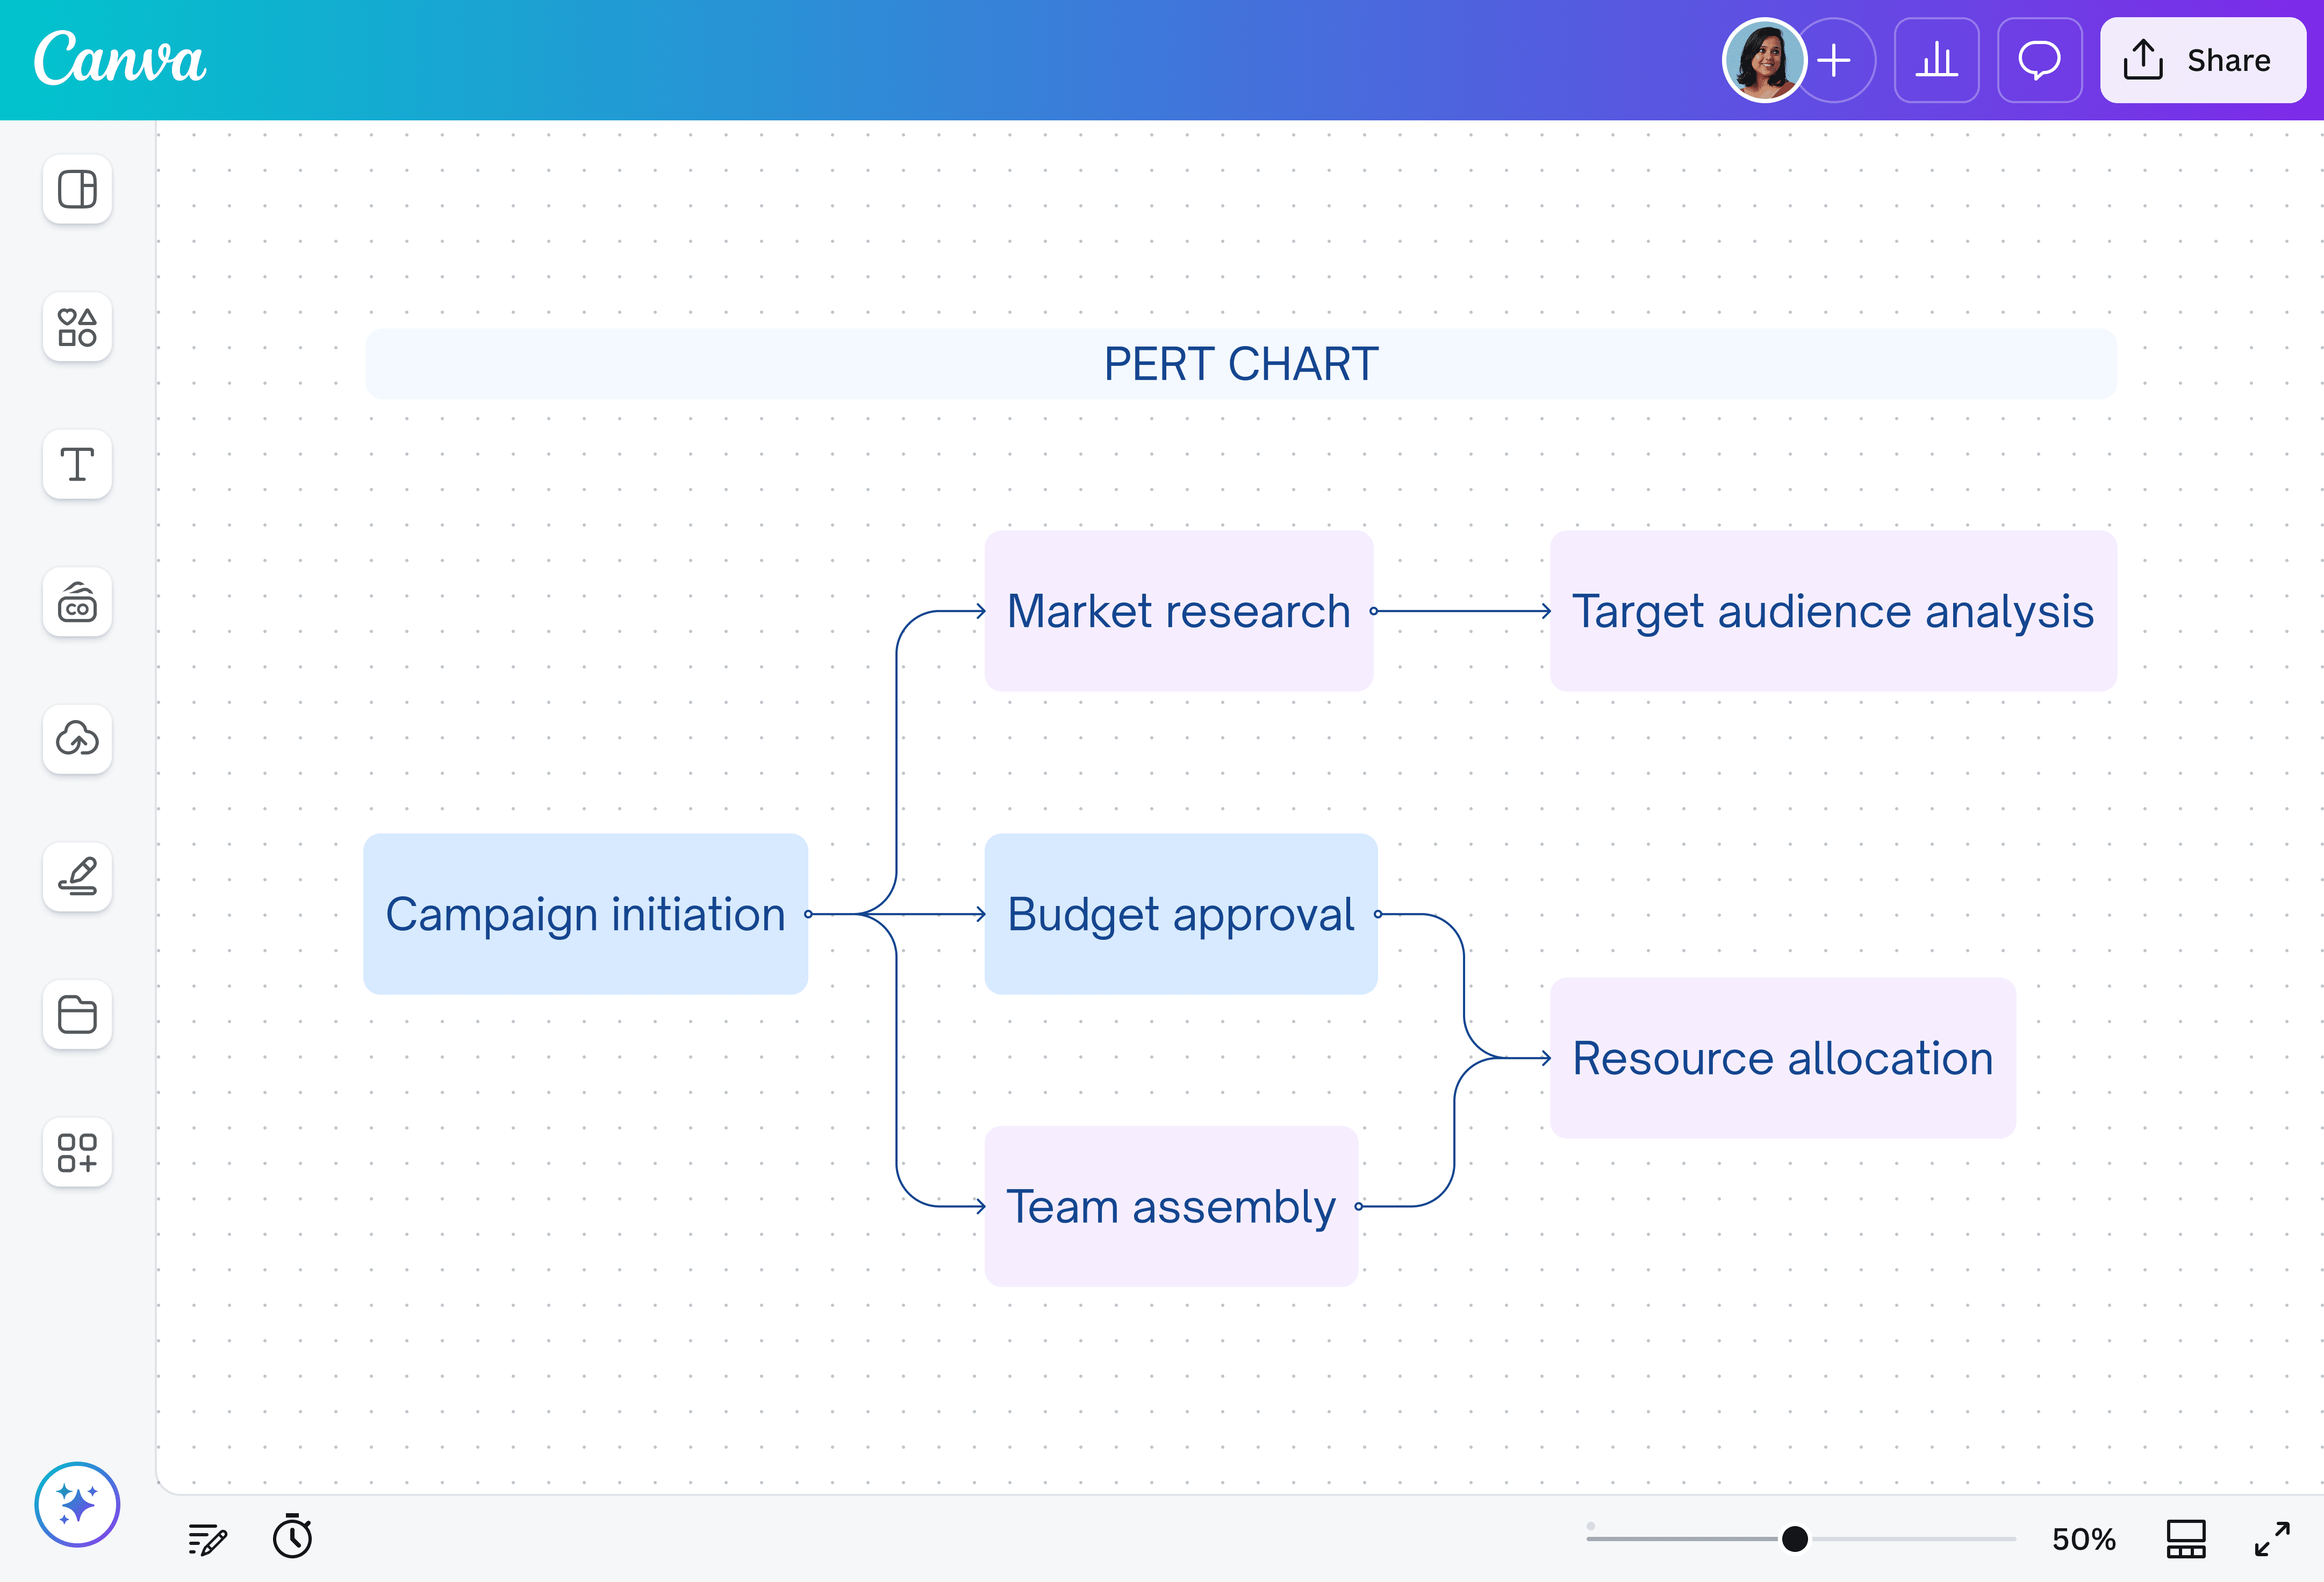Open the Canva AI assistant
The height and width of the screenshot is (1582, 2324).
tap(77, 1503)
